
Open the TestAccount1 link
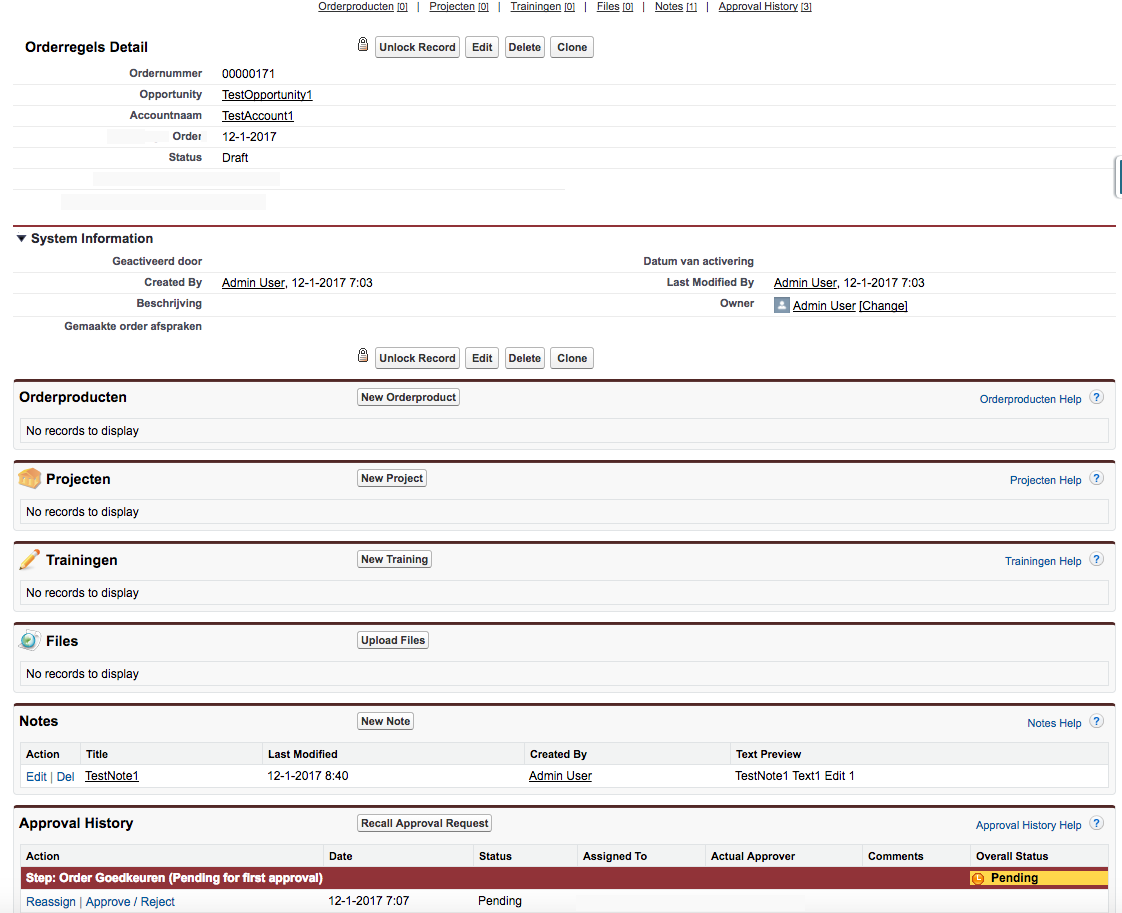click(258, 115)
